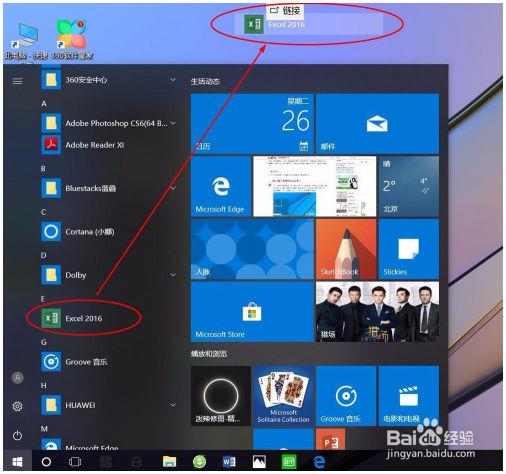Open the calendar tile showing 26
This screenshot has height=474, width=506.
[x=252, y=124]
